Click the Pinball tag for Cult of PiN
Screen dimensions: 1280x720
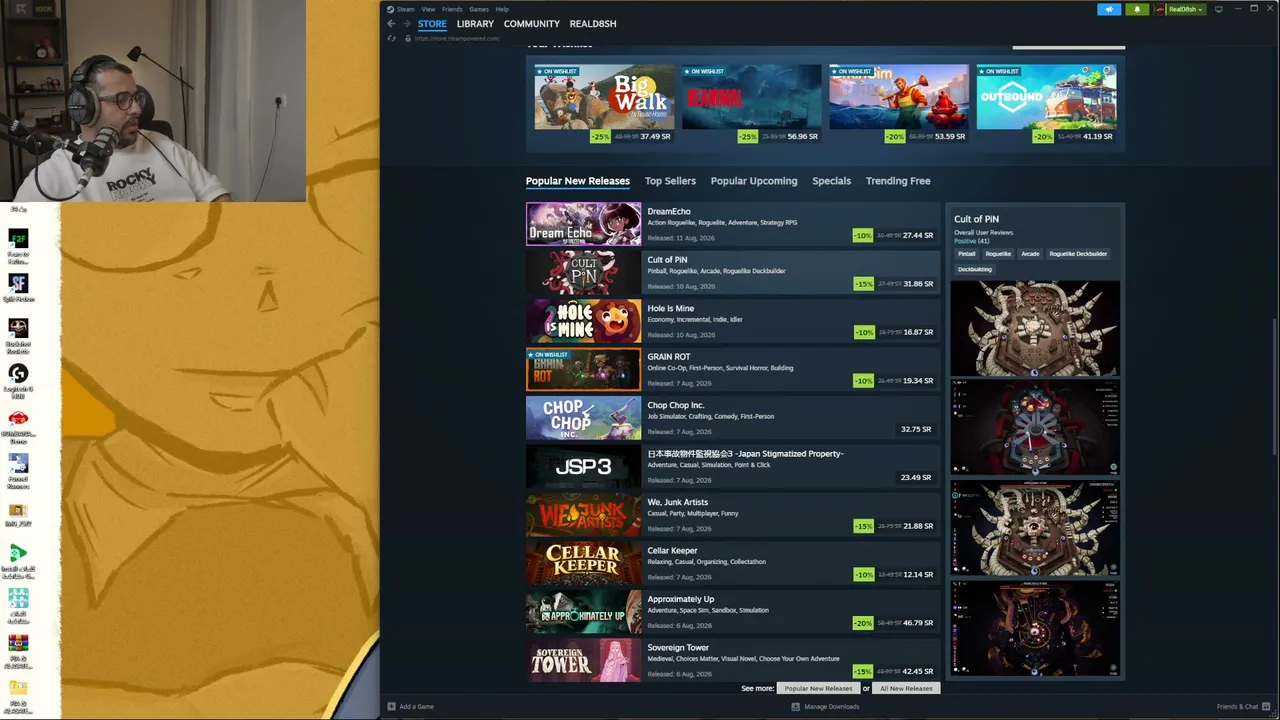click(967, 254)
